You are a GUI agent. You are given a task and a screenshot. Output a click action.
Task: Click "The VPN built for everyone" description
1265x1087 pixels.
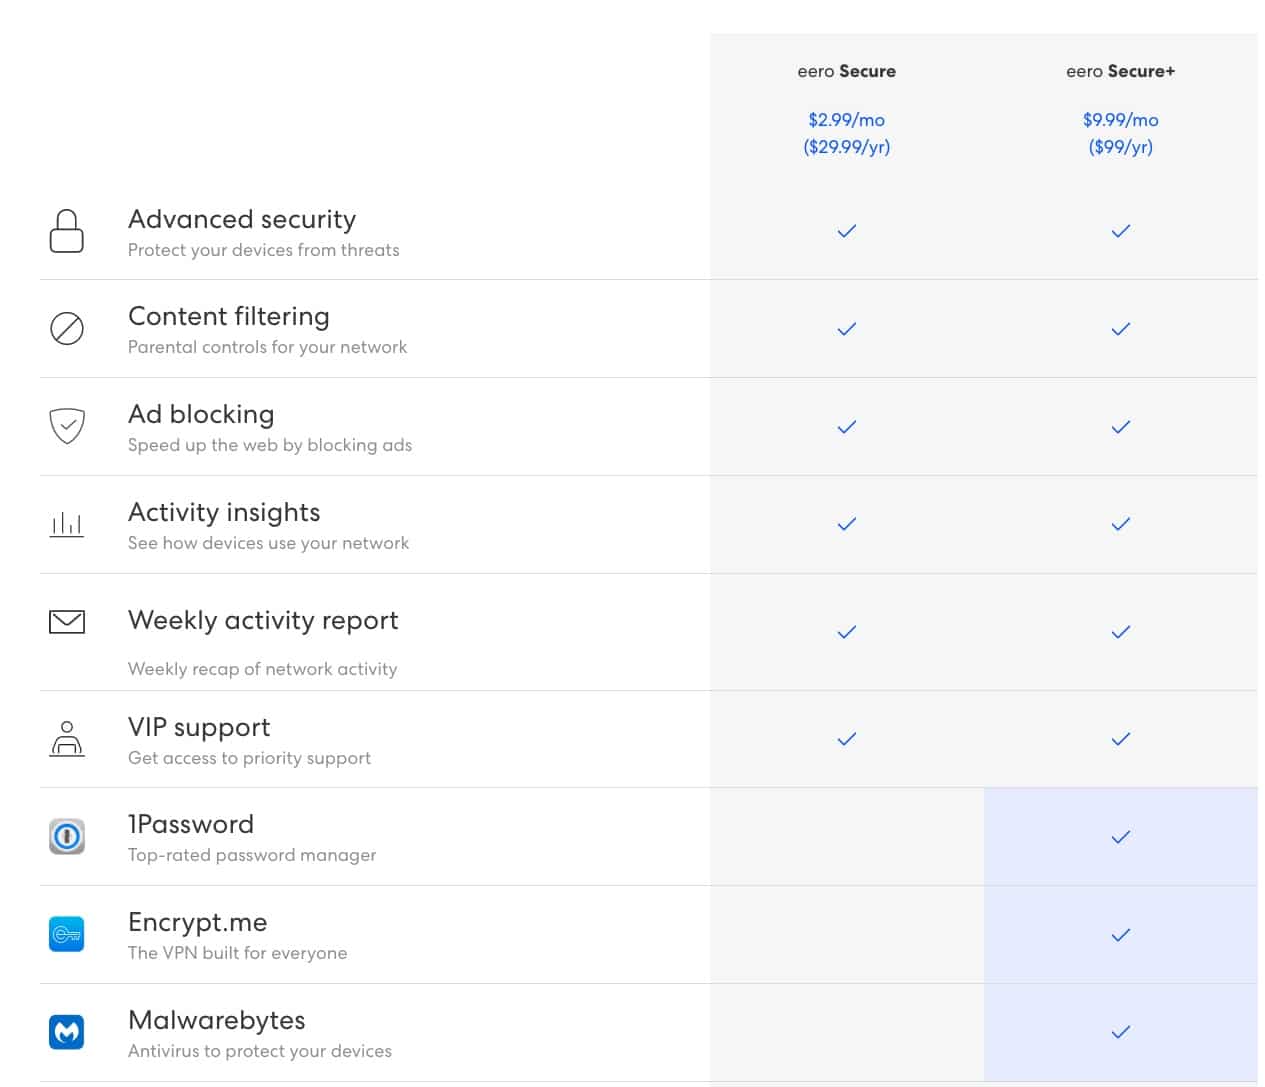238,953
